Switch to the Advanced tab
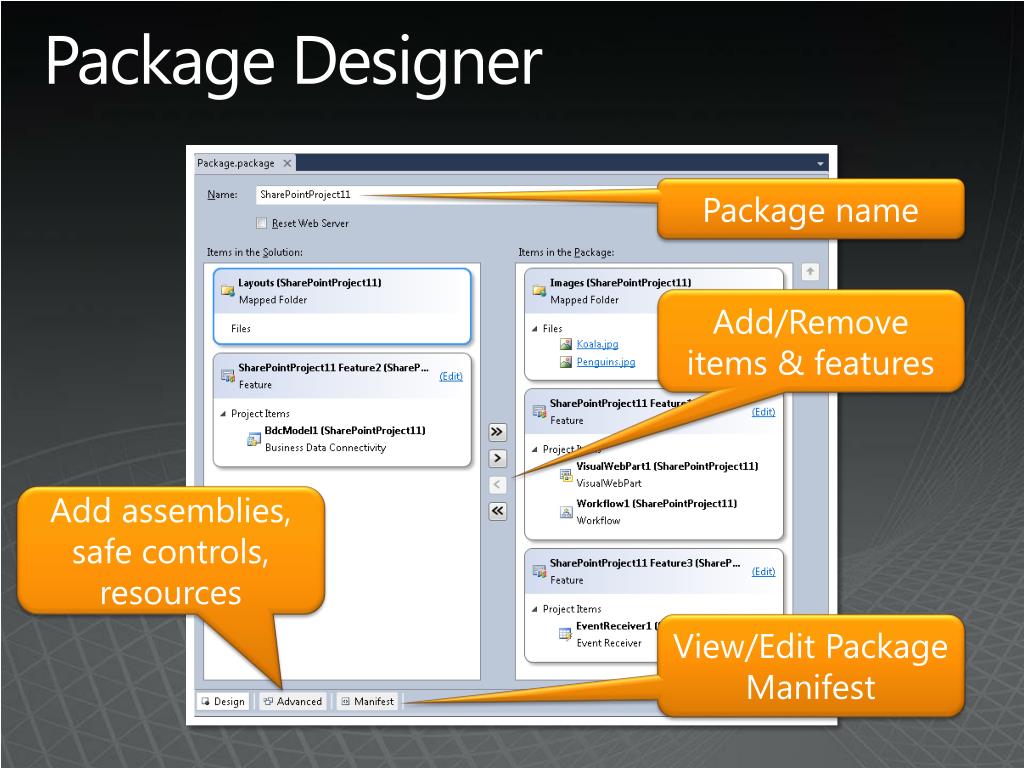The height and width of the screenshot is (768, 1024). click(293, 701)
